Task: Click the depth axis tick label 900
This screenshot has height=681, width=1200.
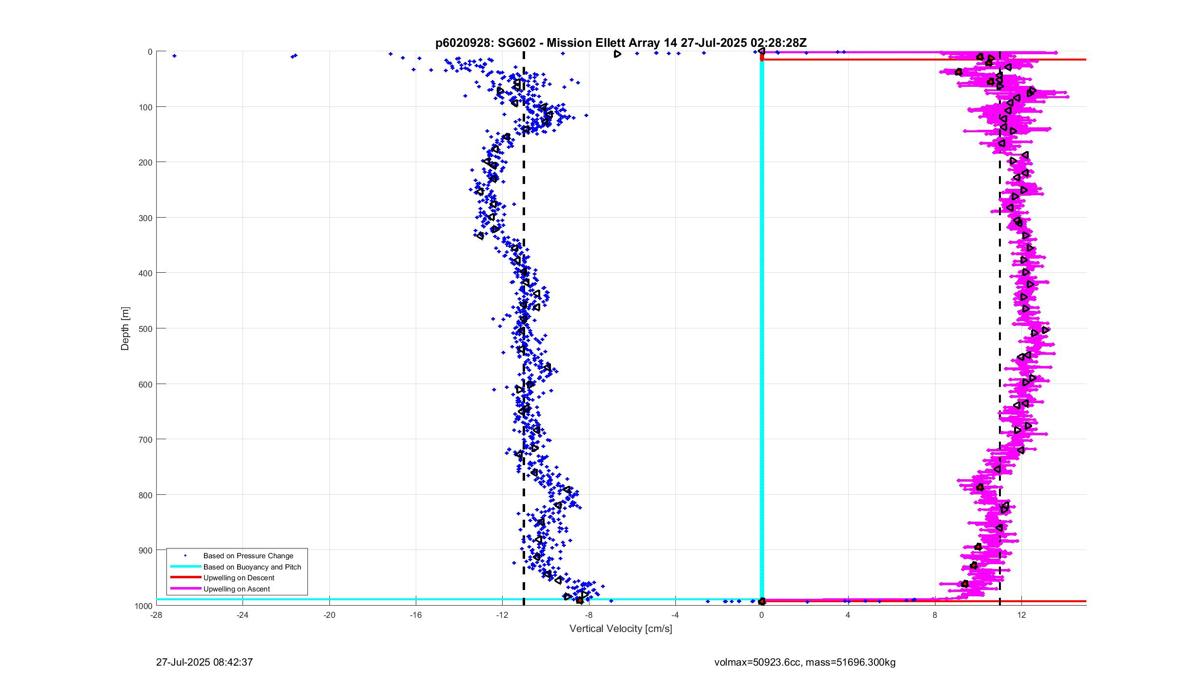Action: (145, 550)
